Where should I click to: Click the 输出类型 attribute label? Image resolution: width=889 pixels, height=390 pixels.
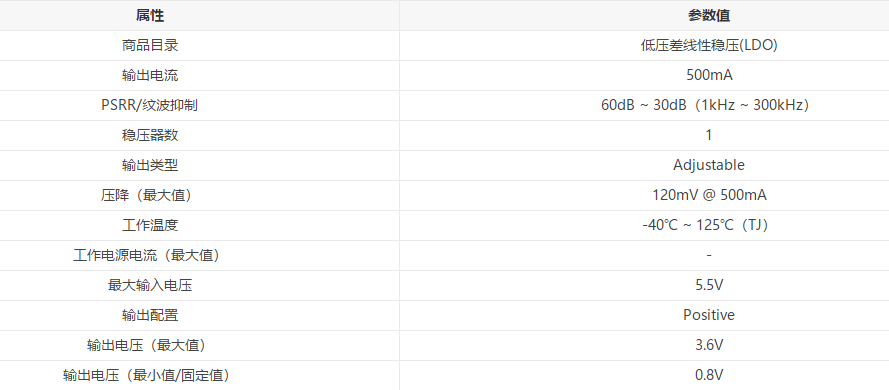[150, 166]
